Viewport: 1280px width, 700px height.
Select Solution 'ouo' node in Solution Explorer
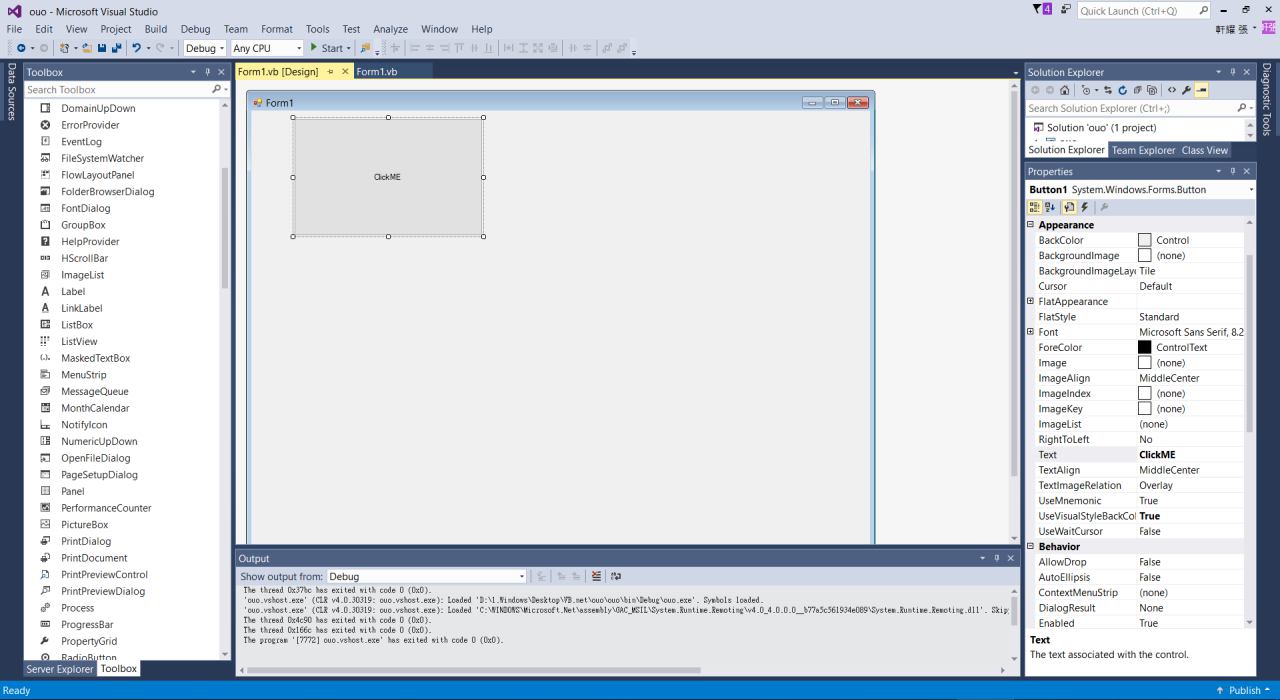click(x=1101, y=128)
